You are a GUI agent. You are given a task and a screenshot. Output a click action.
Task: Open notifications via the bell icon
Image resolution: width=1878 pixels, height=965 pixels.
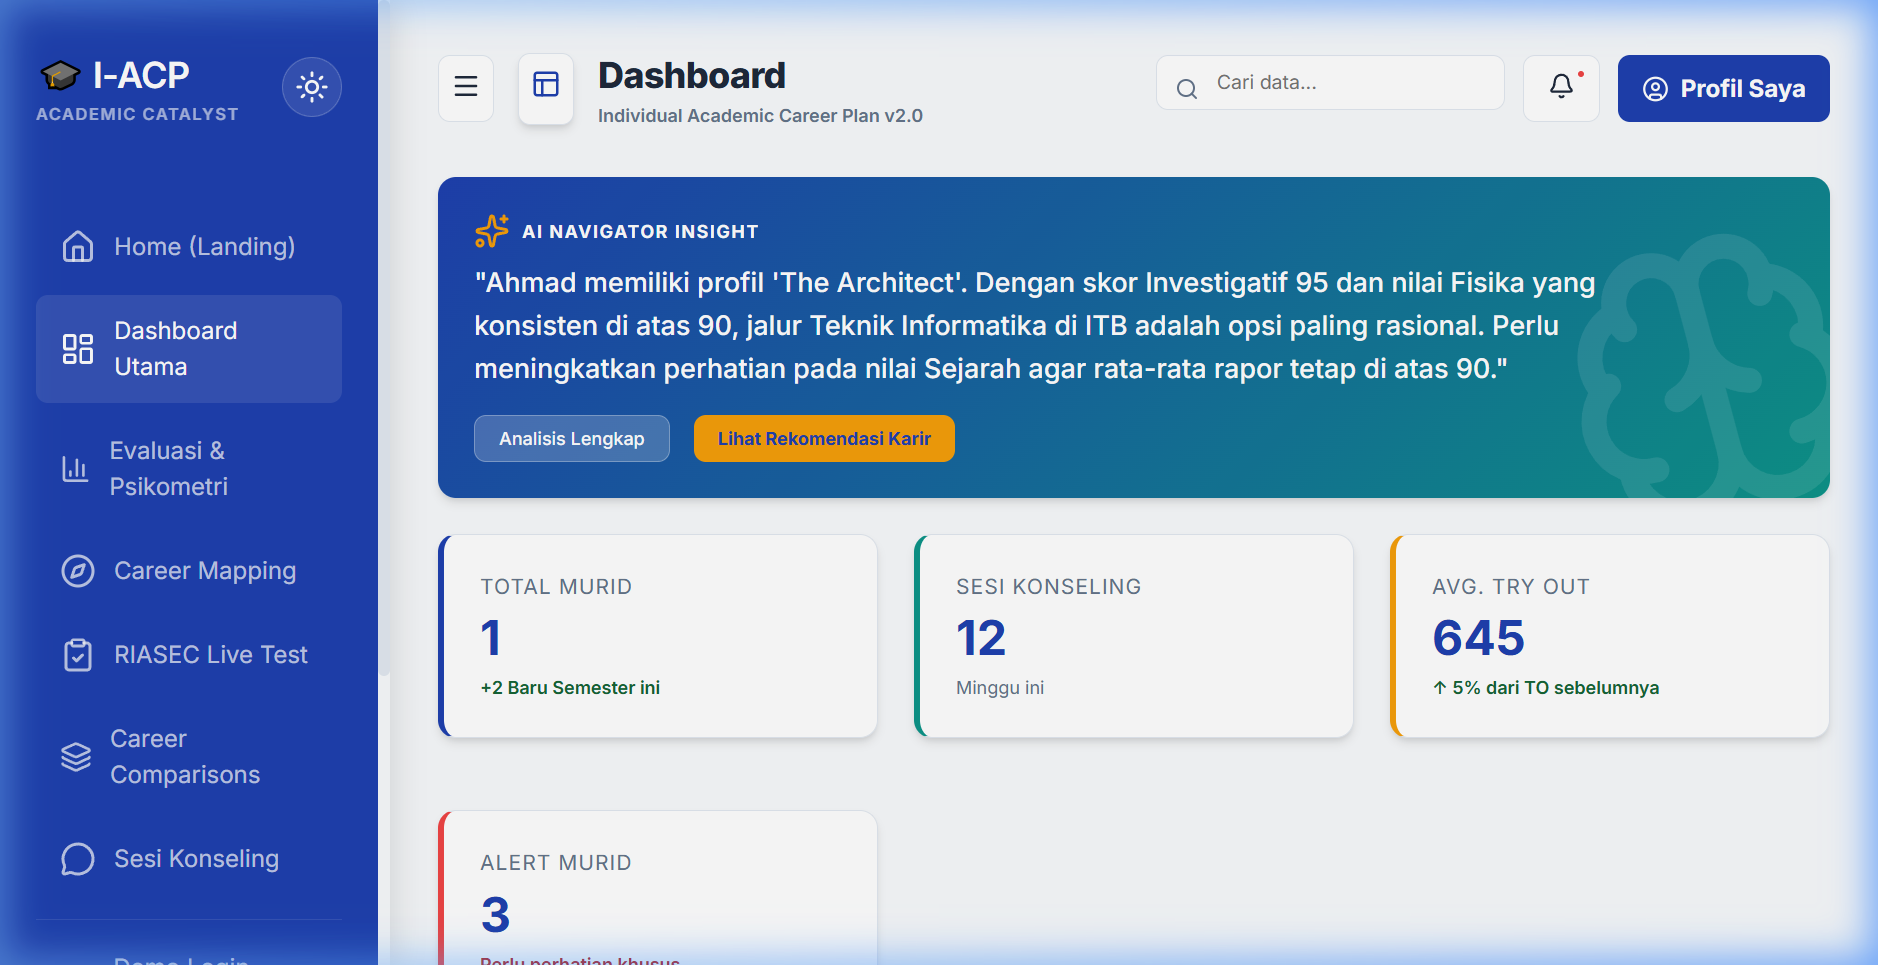[1562, 88]
